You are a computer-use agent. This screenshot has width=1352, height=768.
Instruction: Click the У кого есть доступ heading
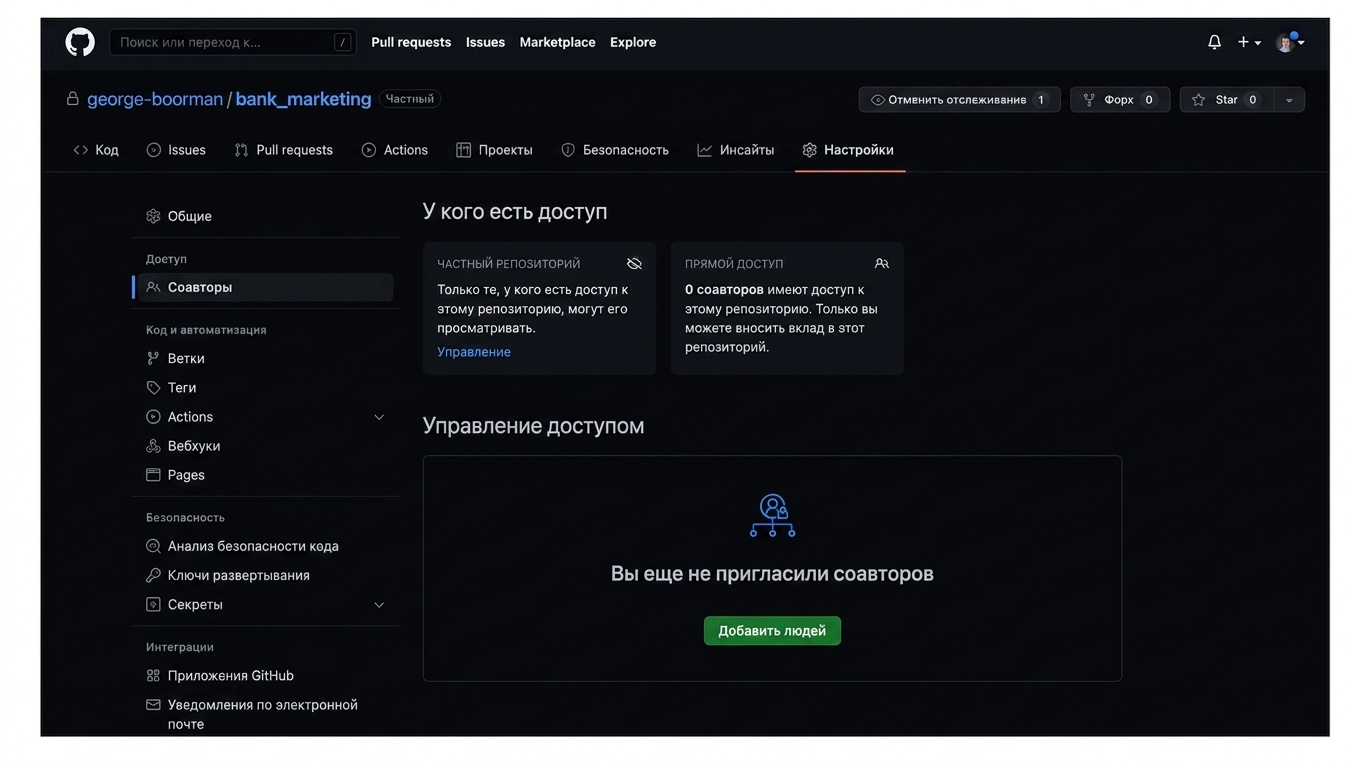[x=515, y=212]
